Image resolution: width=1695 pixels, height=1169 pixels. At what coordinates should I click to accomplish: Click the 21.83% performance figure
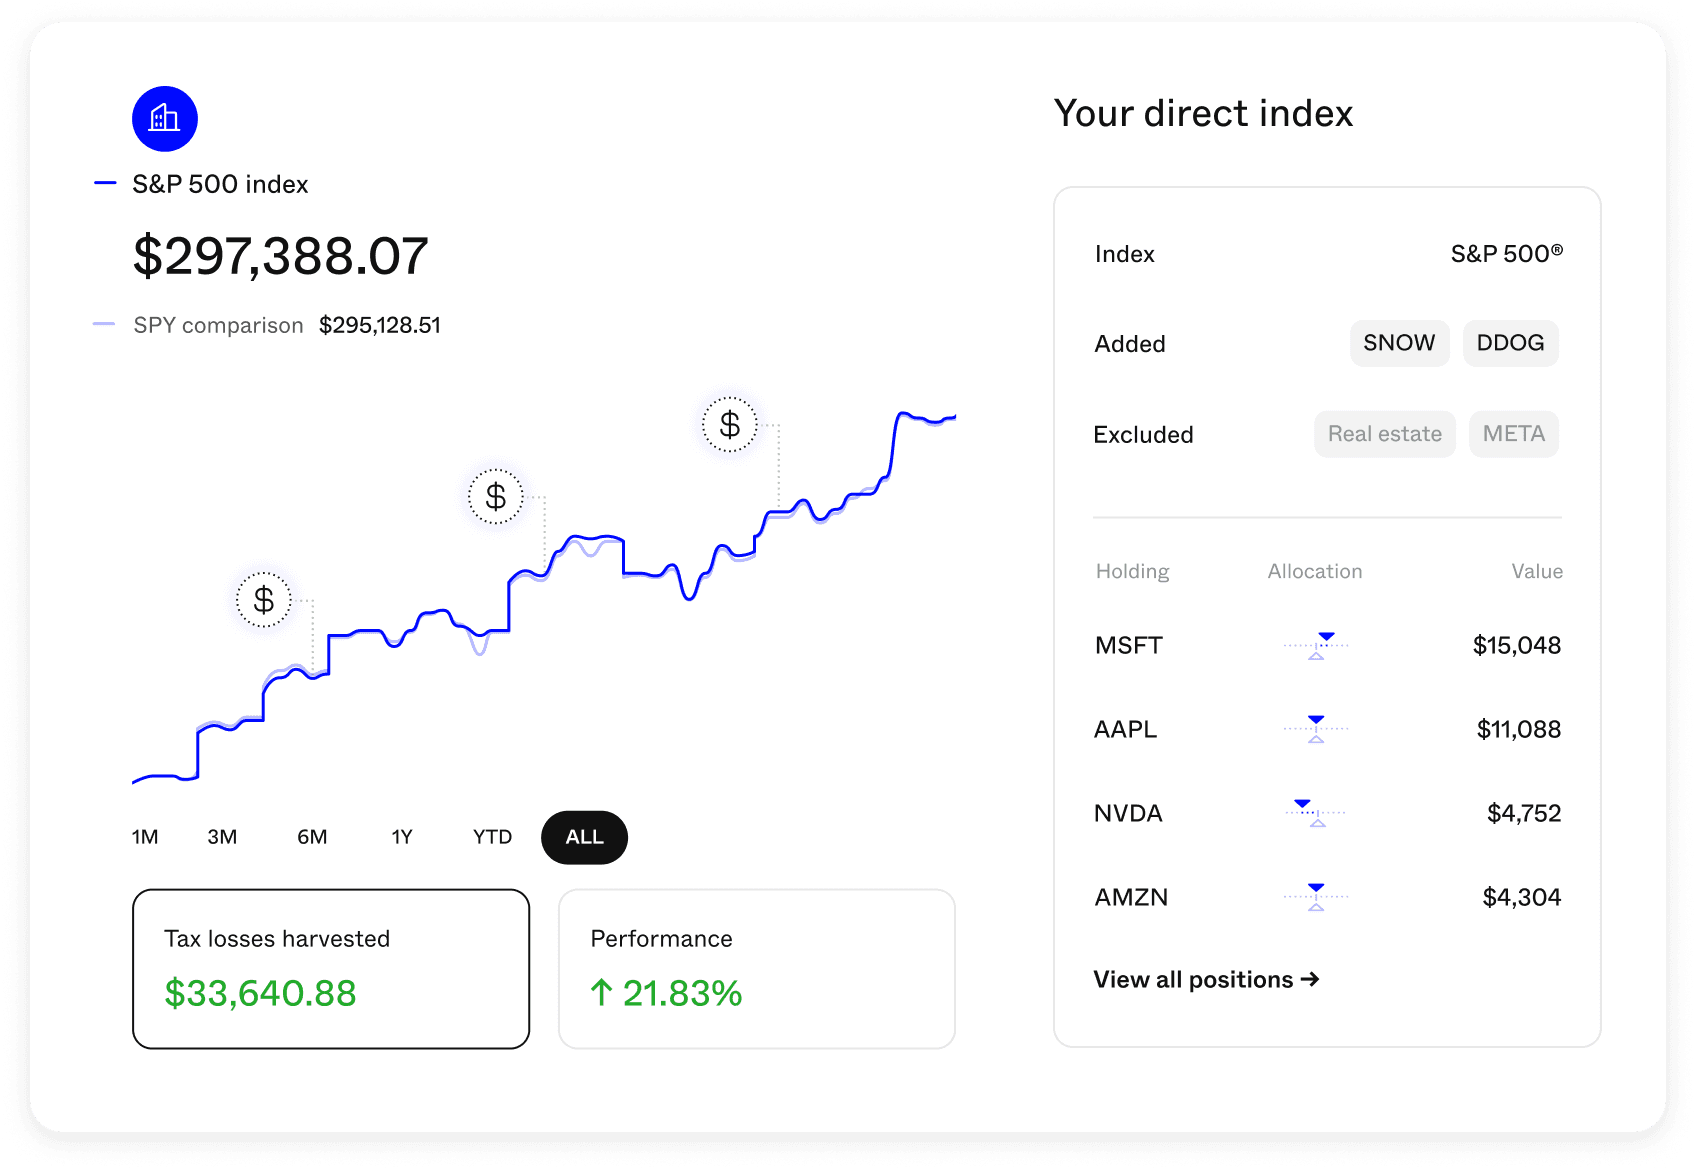[x=682, y=993]
